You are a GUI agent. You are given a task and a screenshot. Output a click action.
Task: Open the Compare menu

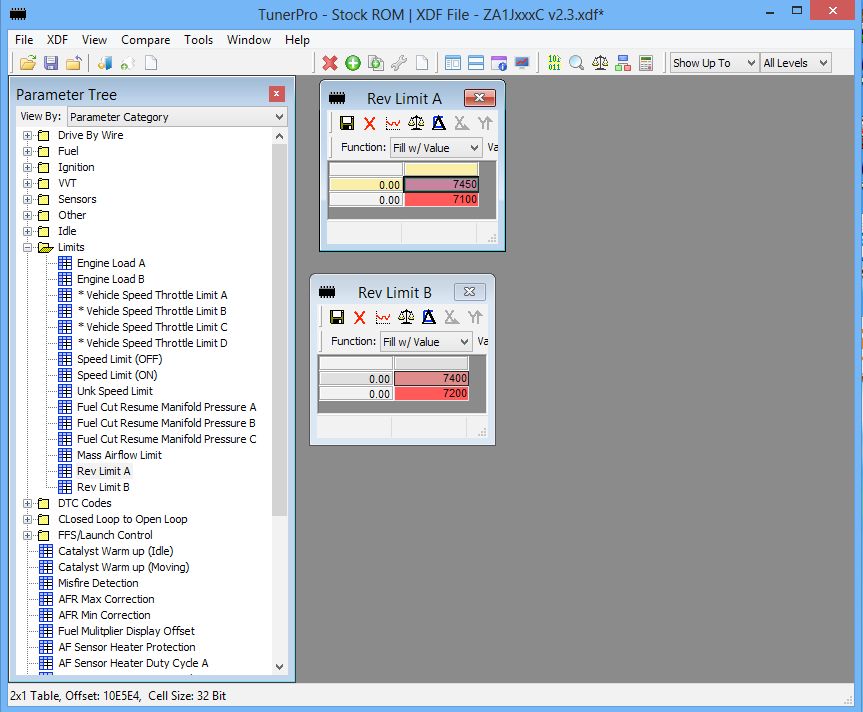tap(145, 40)
